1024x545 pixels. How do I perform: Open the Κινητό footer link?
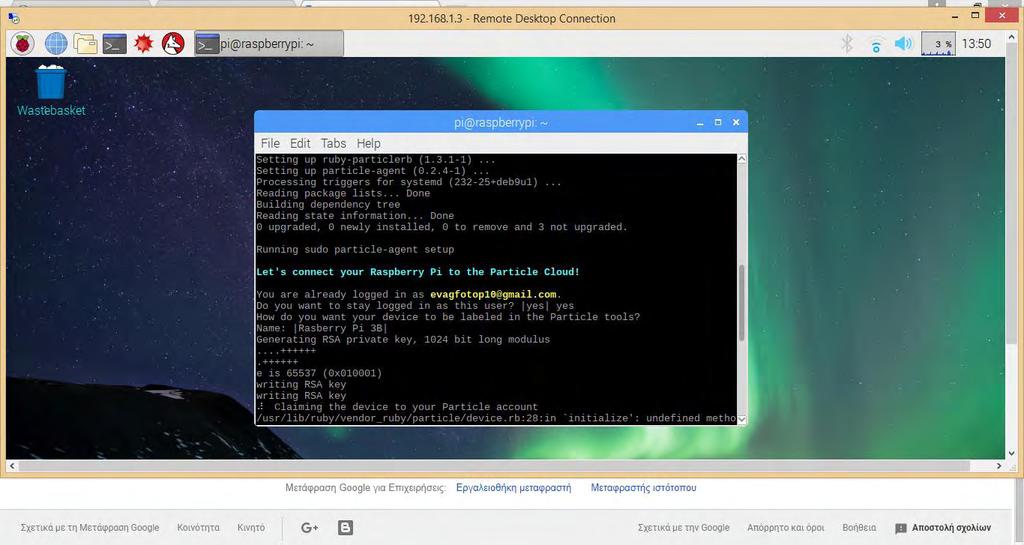click(251, 527)
